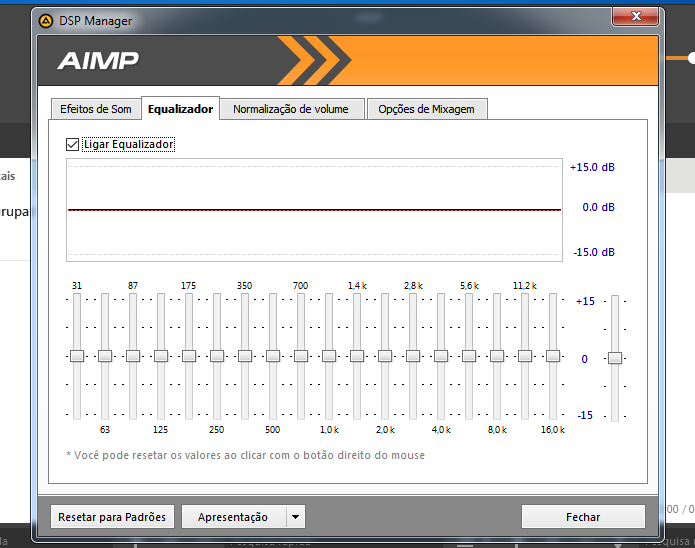Click the Apresentação button
The image size is (695, 548).
click(x=233, y=517)
